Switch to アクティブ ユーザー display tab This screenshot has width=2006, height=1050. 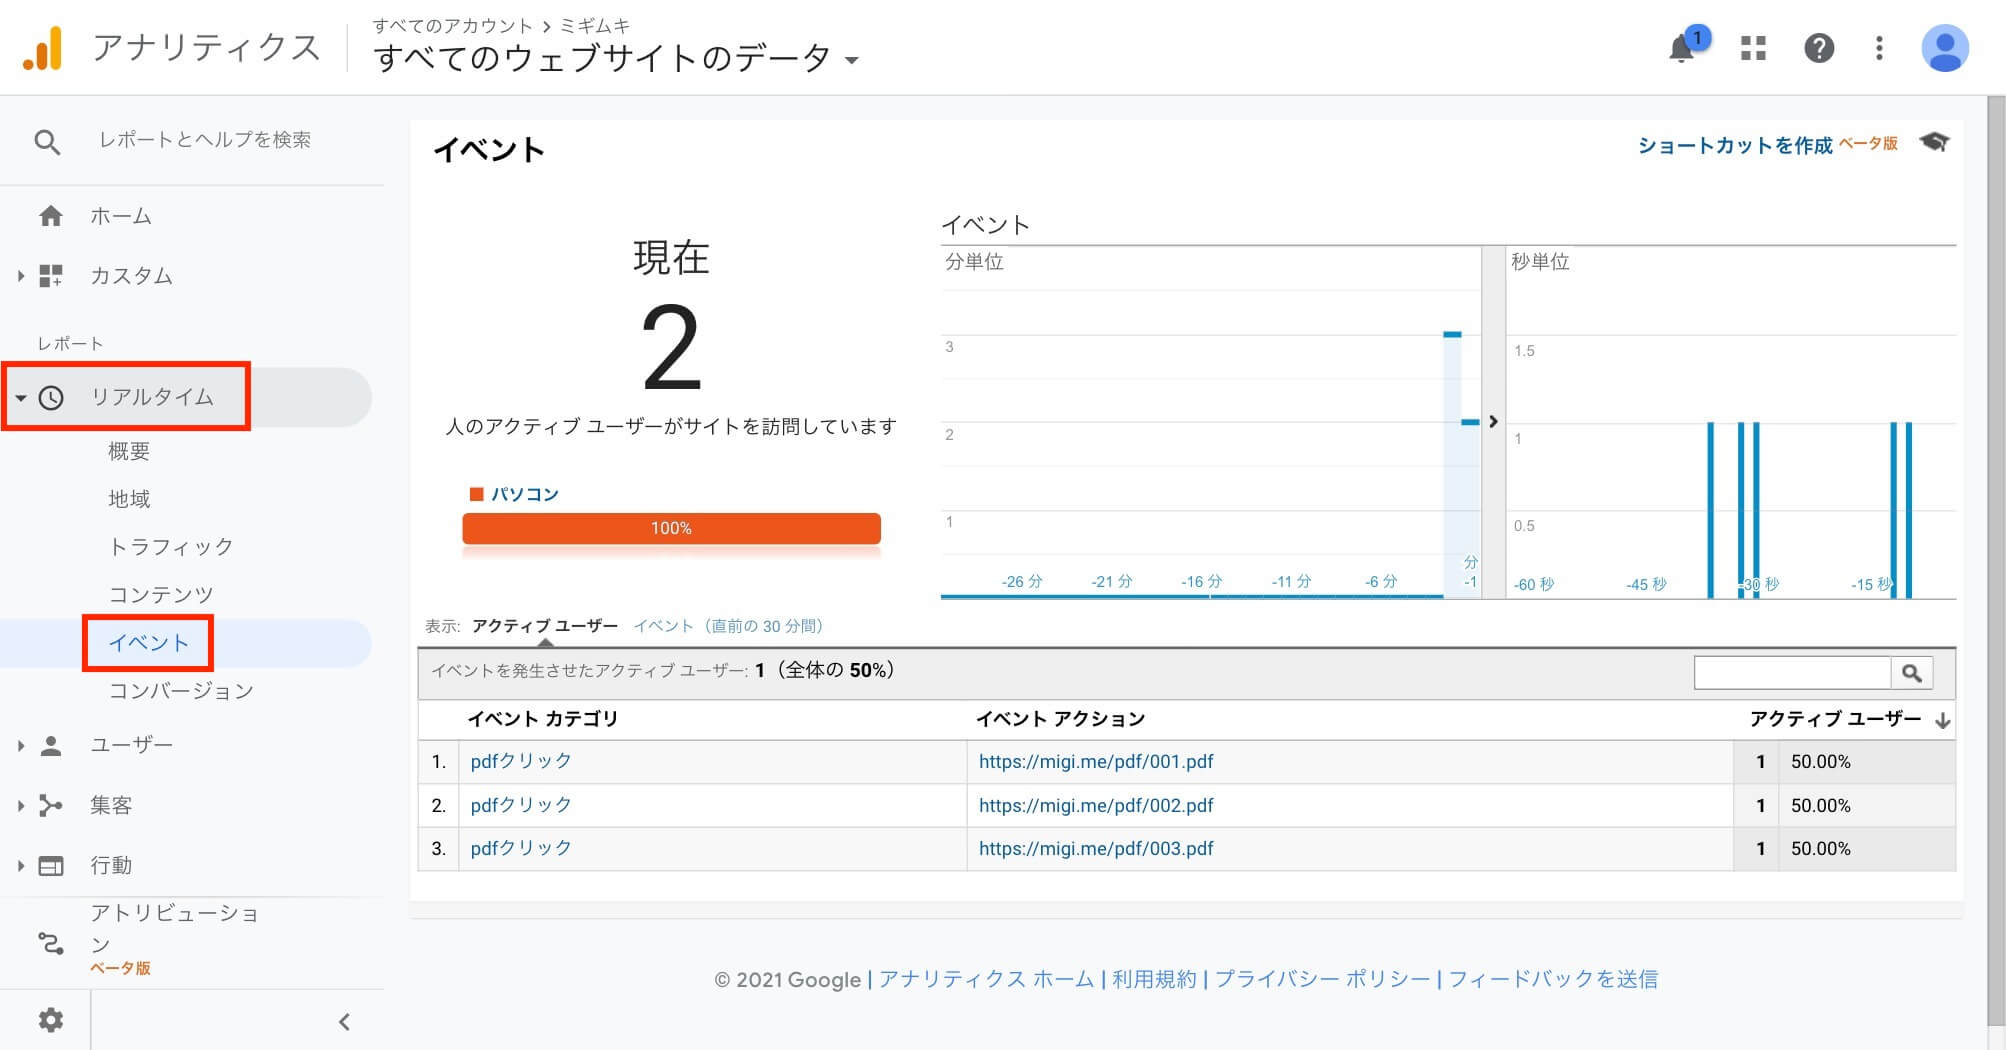[545, 626]
